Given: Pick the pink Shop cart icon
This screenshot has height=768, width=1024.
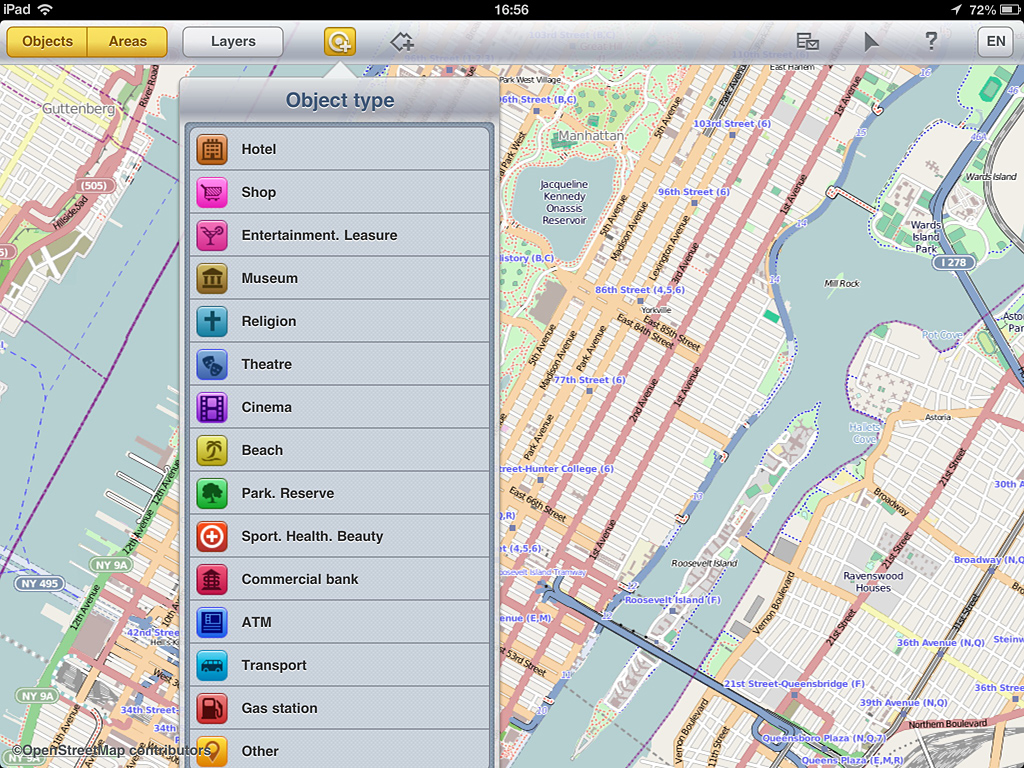Looking at the screenshot, I should click(212, 192).
